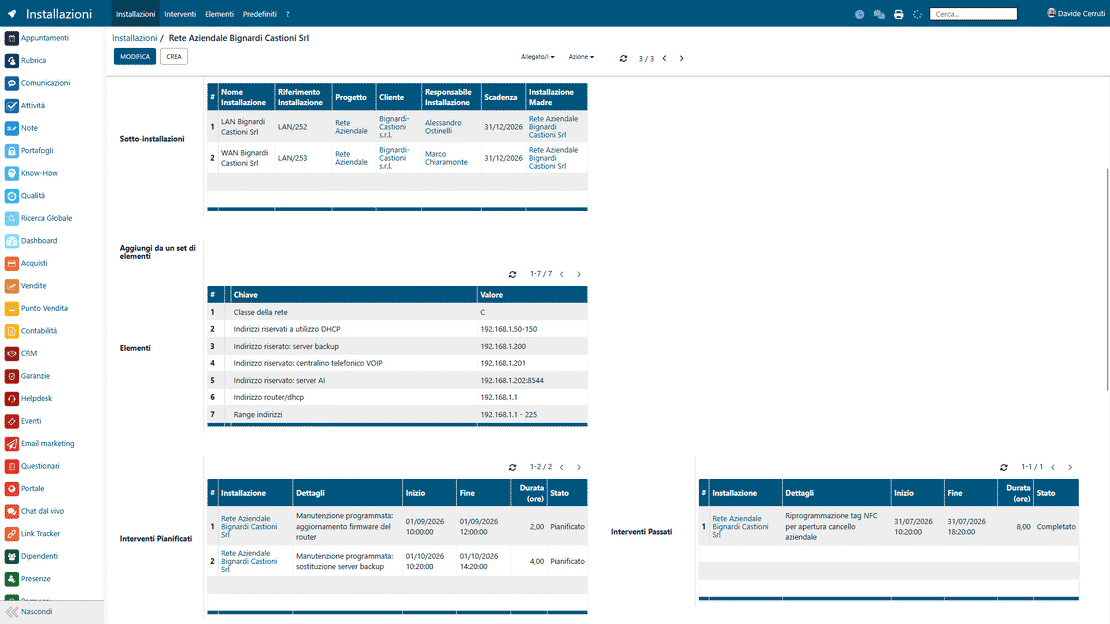Open the Installazioni menu tab
Screen dimensions: 1110x624
coord(135,14)
